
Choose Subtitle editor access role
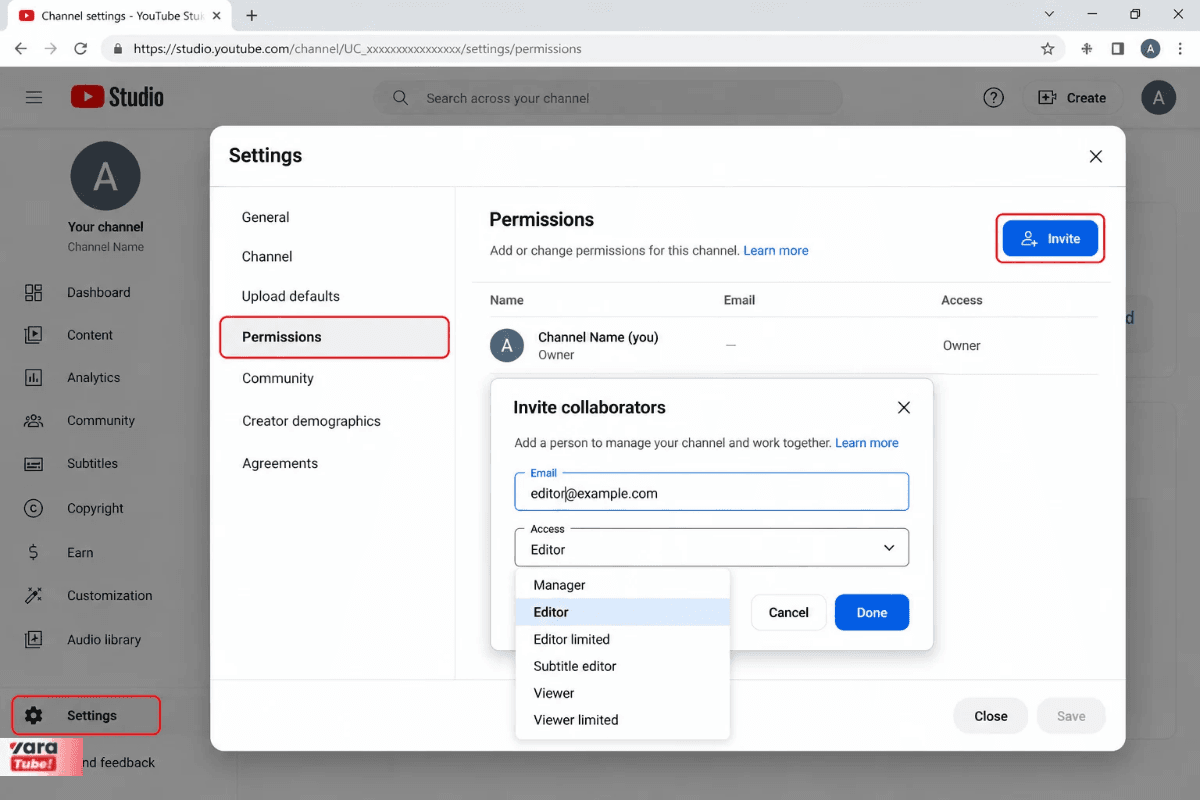click(x=622, y=666)
